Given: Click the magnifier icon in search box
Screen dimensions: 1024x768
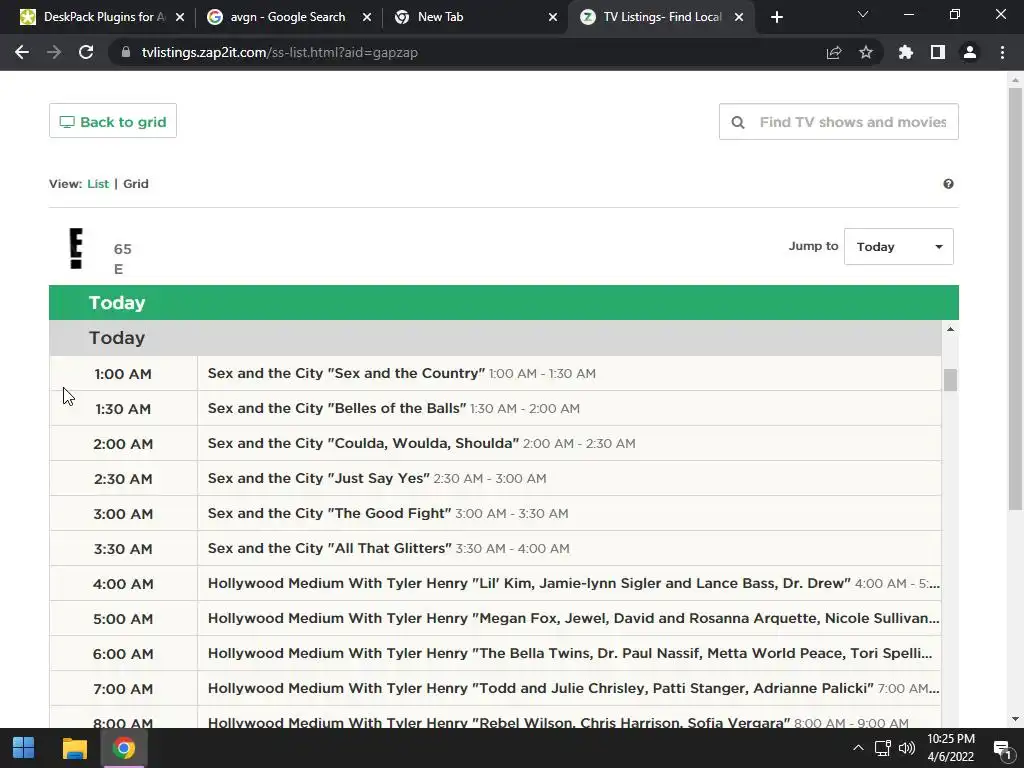Looking at the screenshot, I should coord(738,122).
